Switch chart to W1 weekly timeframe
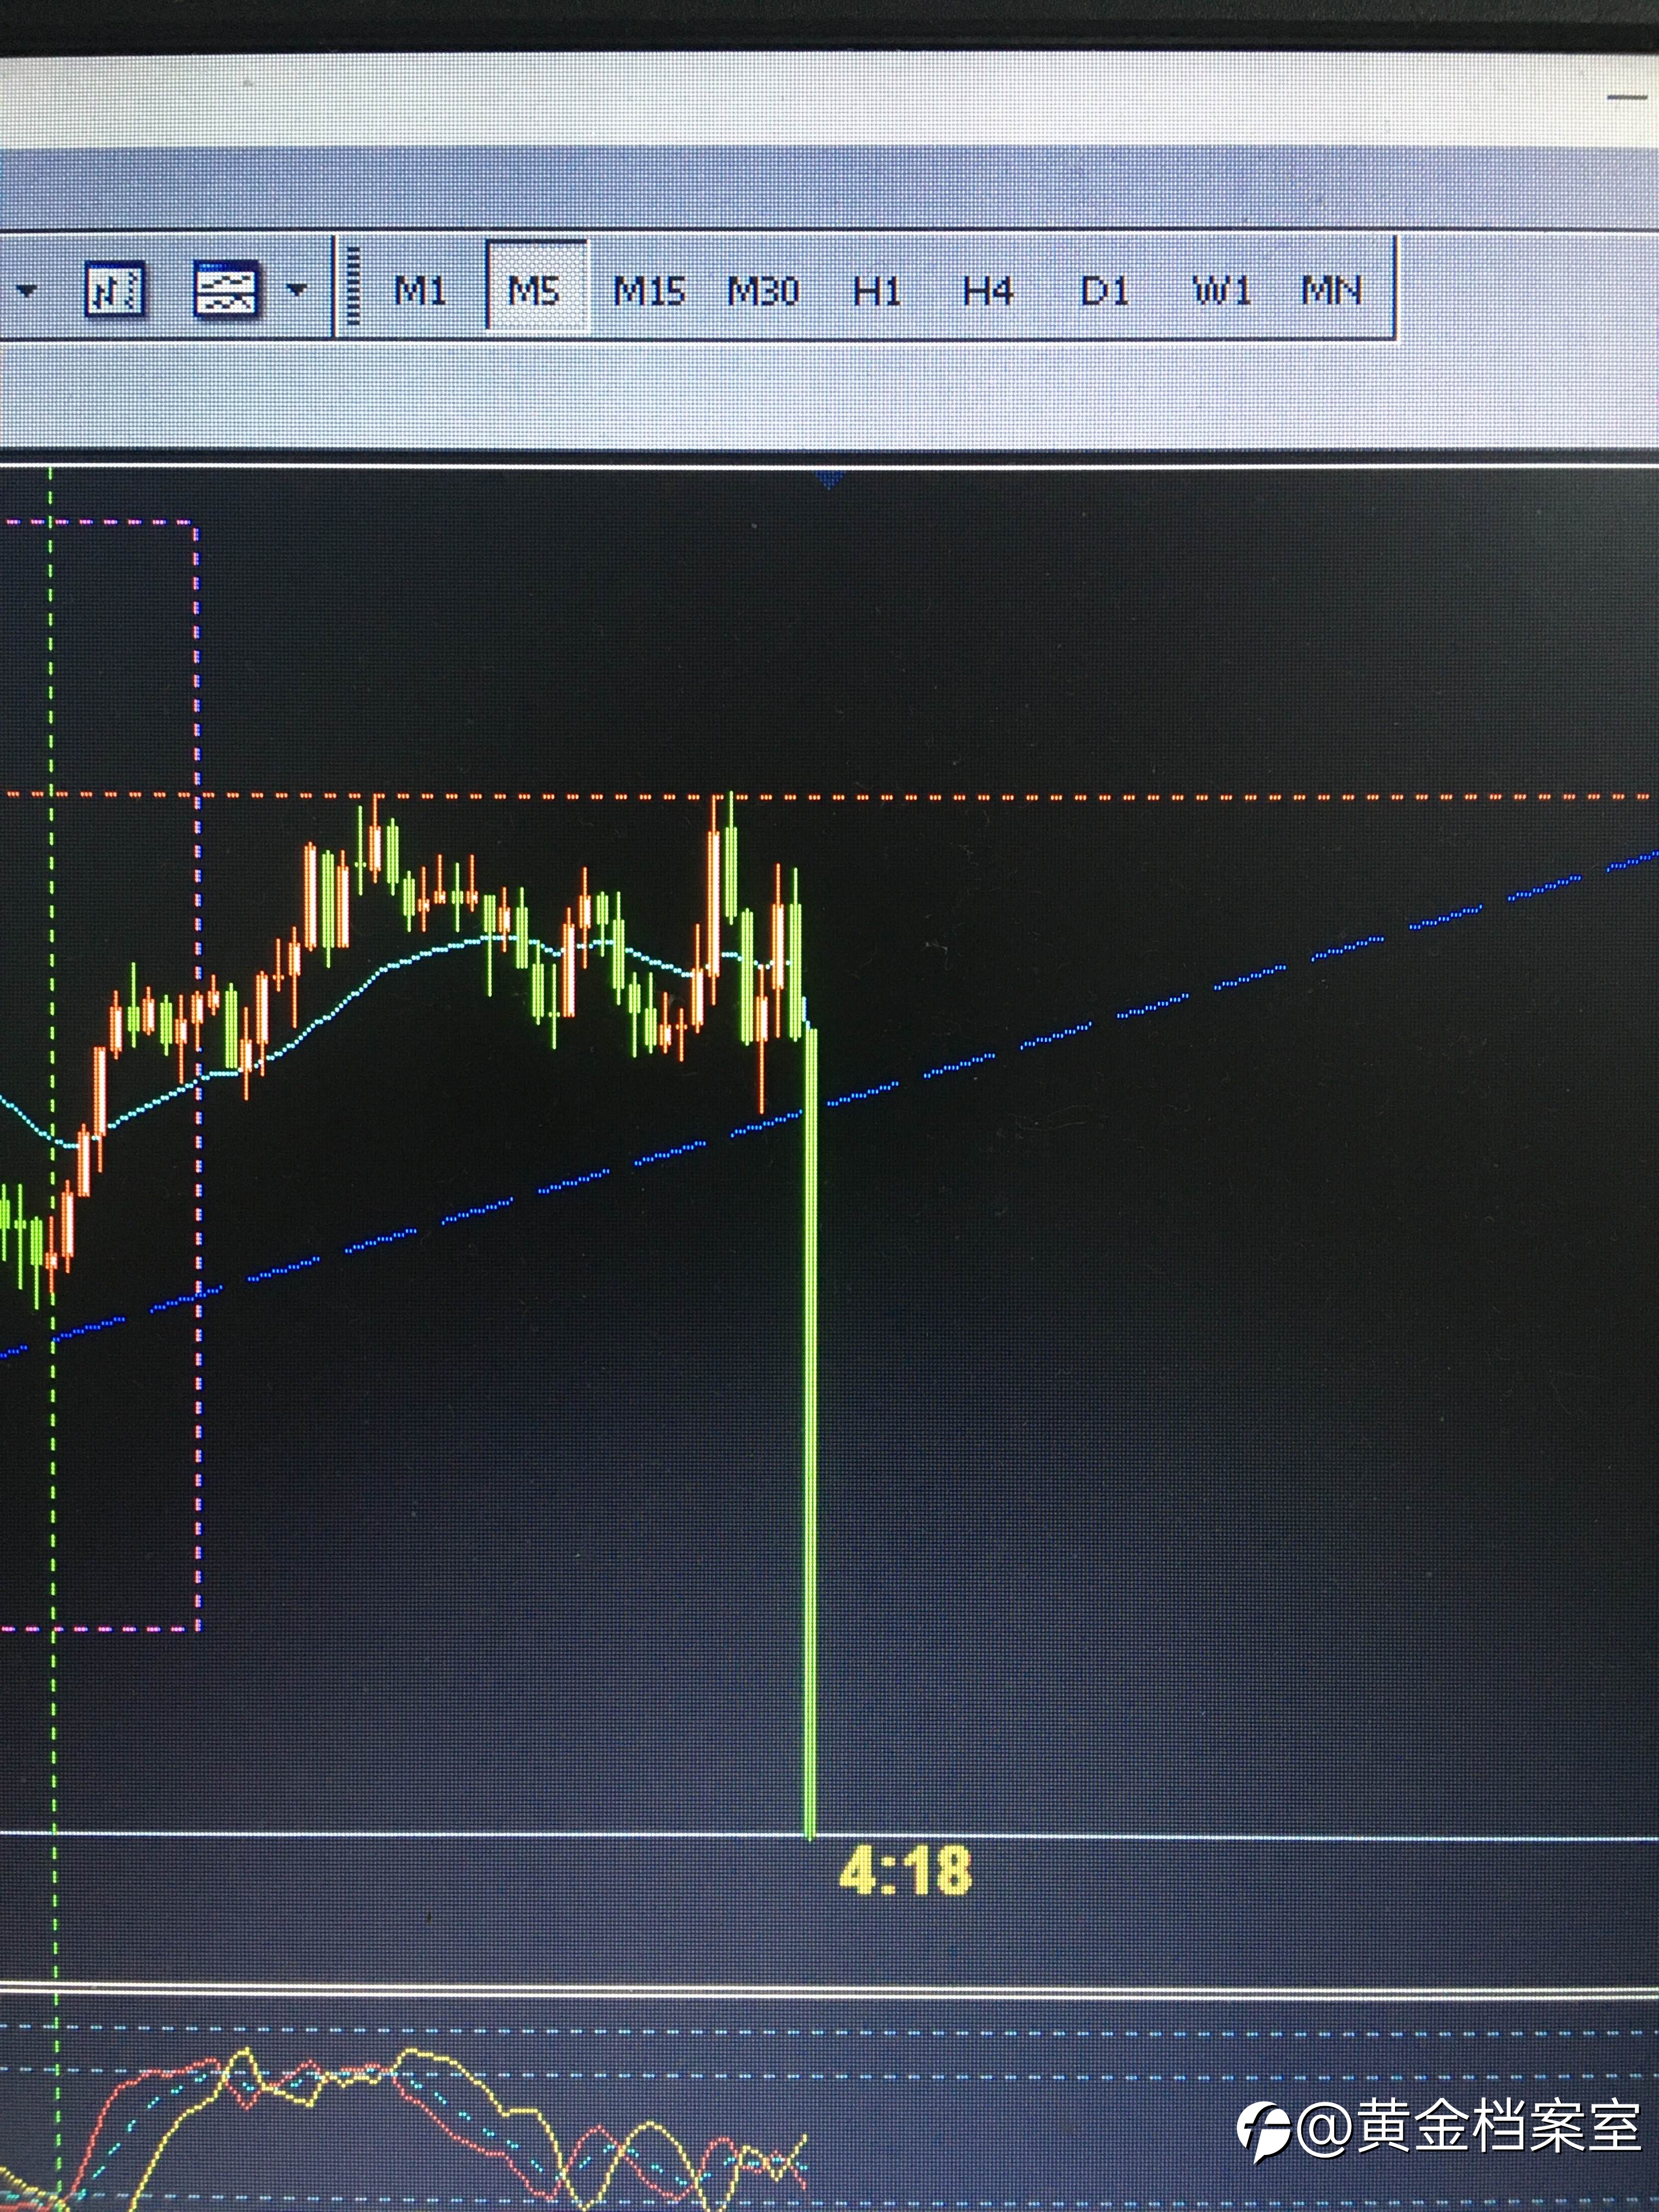This screenshot has width=1659, height=2212. pos(1222,291)
